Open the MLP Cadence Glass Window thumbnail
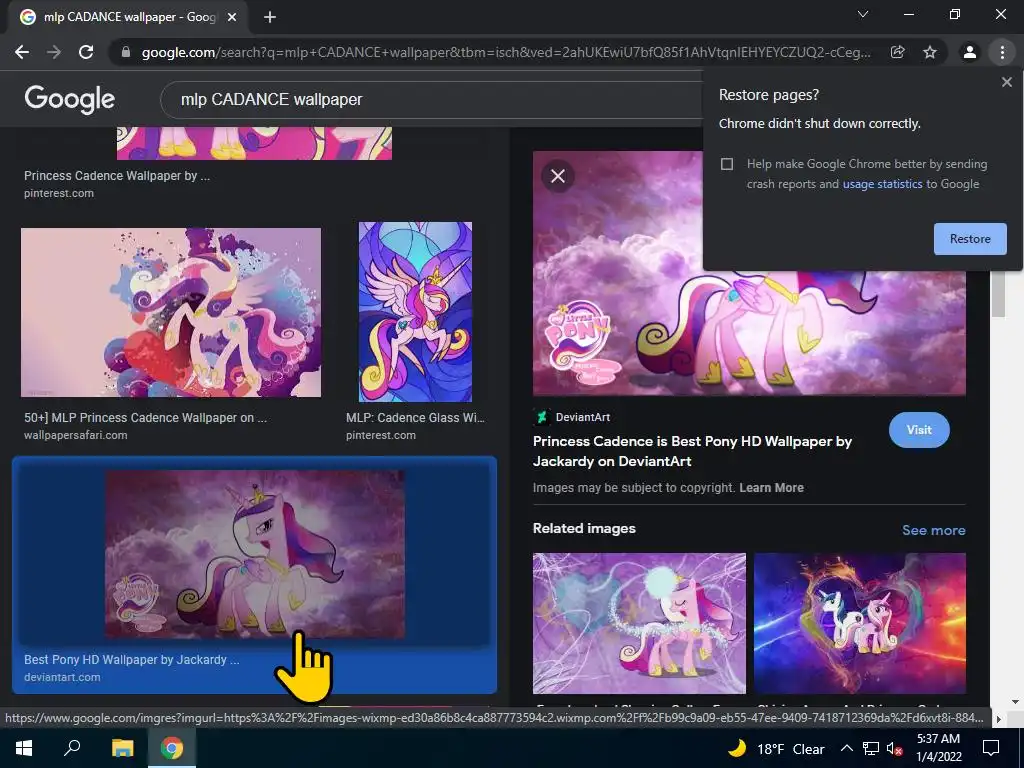 [x=415, y=312]
